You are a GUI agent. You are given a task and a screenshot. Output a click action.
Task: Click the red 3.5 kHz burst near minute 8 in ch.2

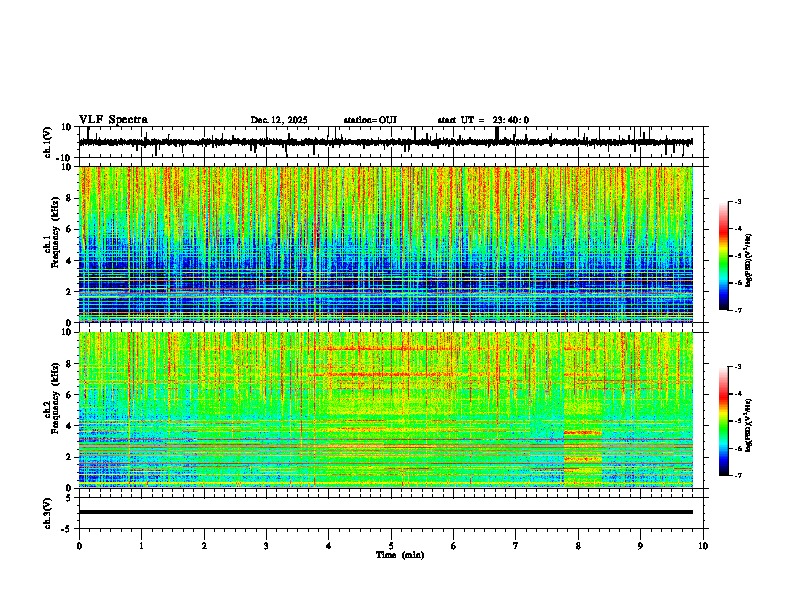point(583,432)
